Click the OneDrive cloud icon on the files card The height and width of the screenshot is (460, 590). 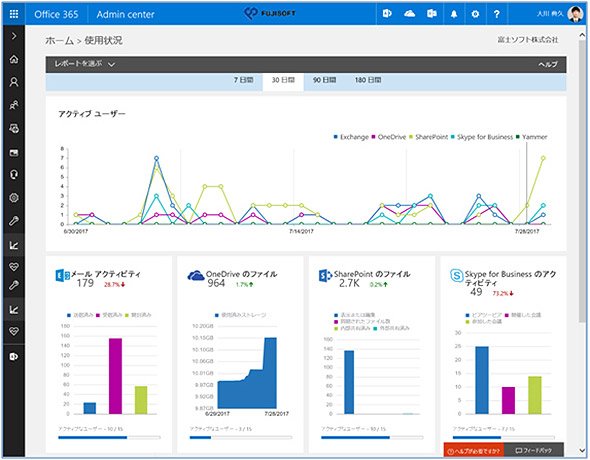(196, 275)
